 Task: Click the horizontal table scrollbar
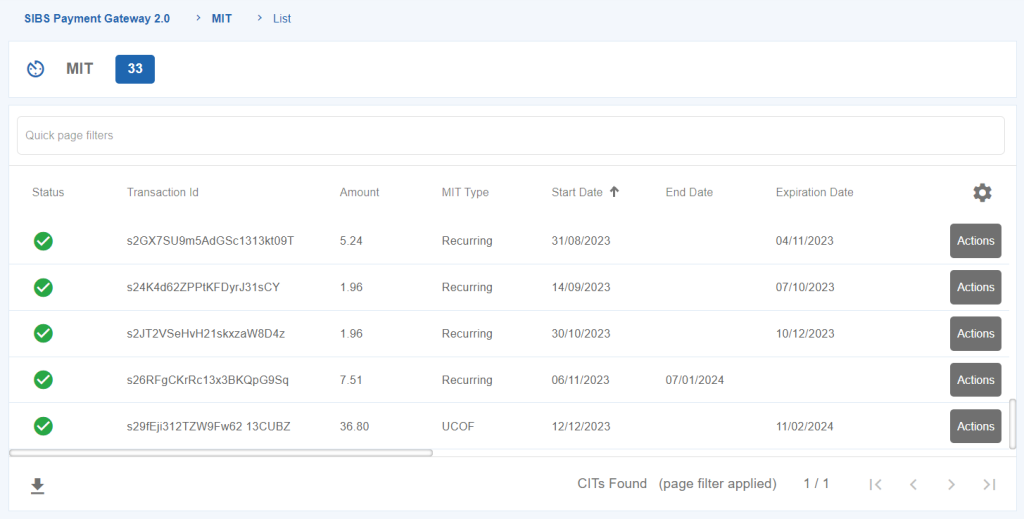(220, 453)
